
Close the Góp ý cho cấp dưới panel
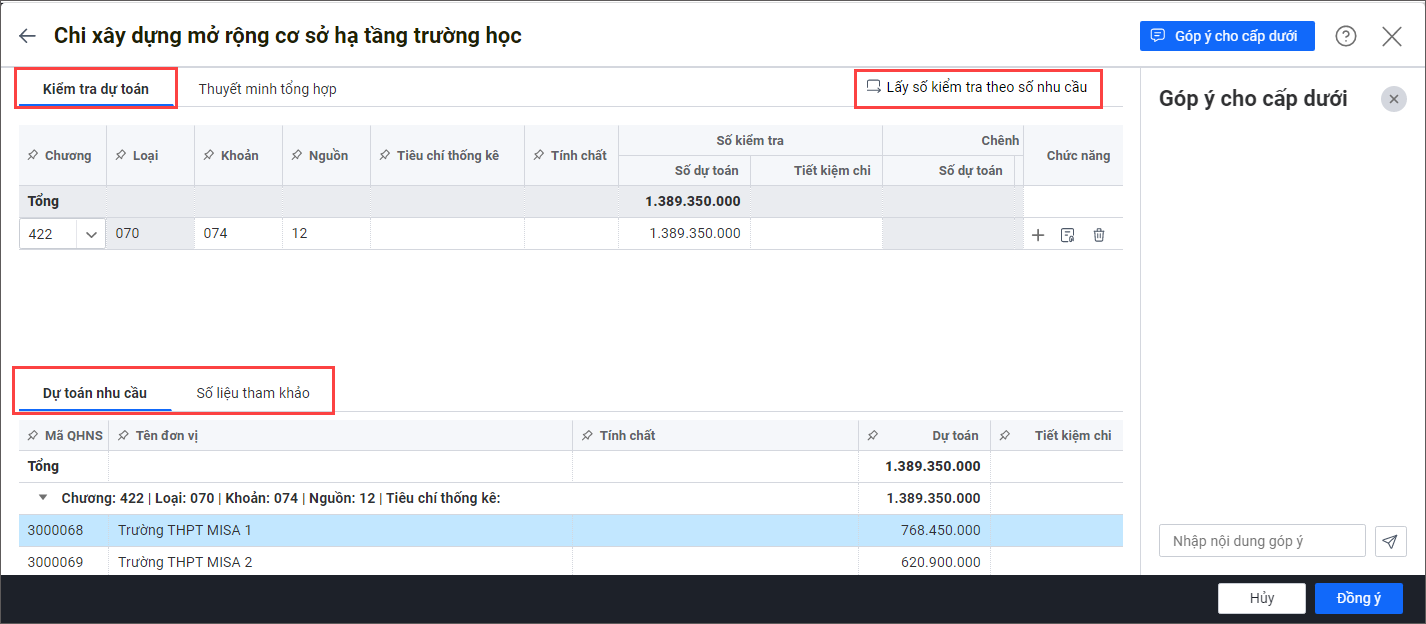1394,98
